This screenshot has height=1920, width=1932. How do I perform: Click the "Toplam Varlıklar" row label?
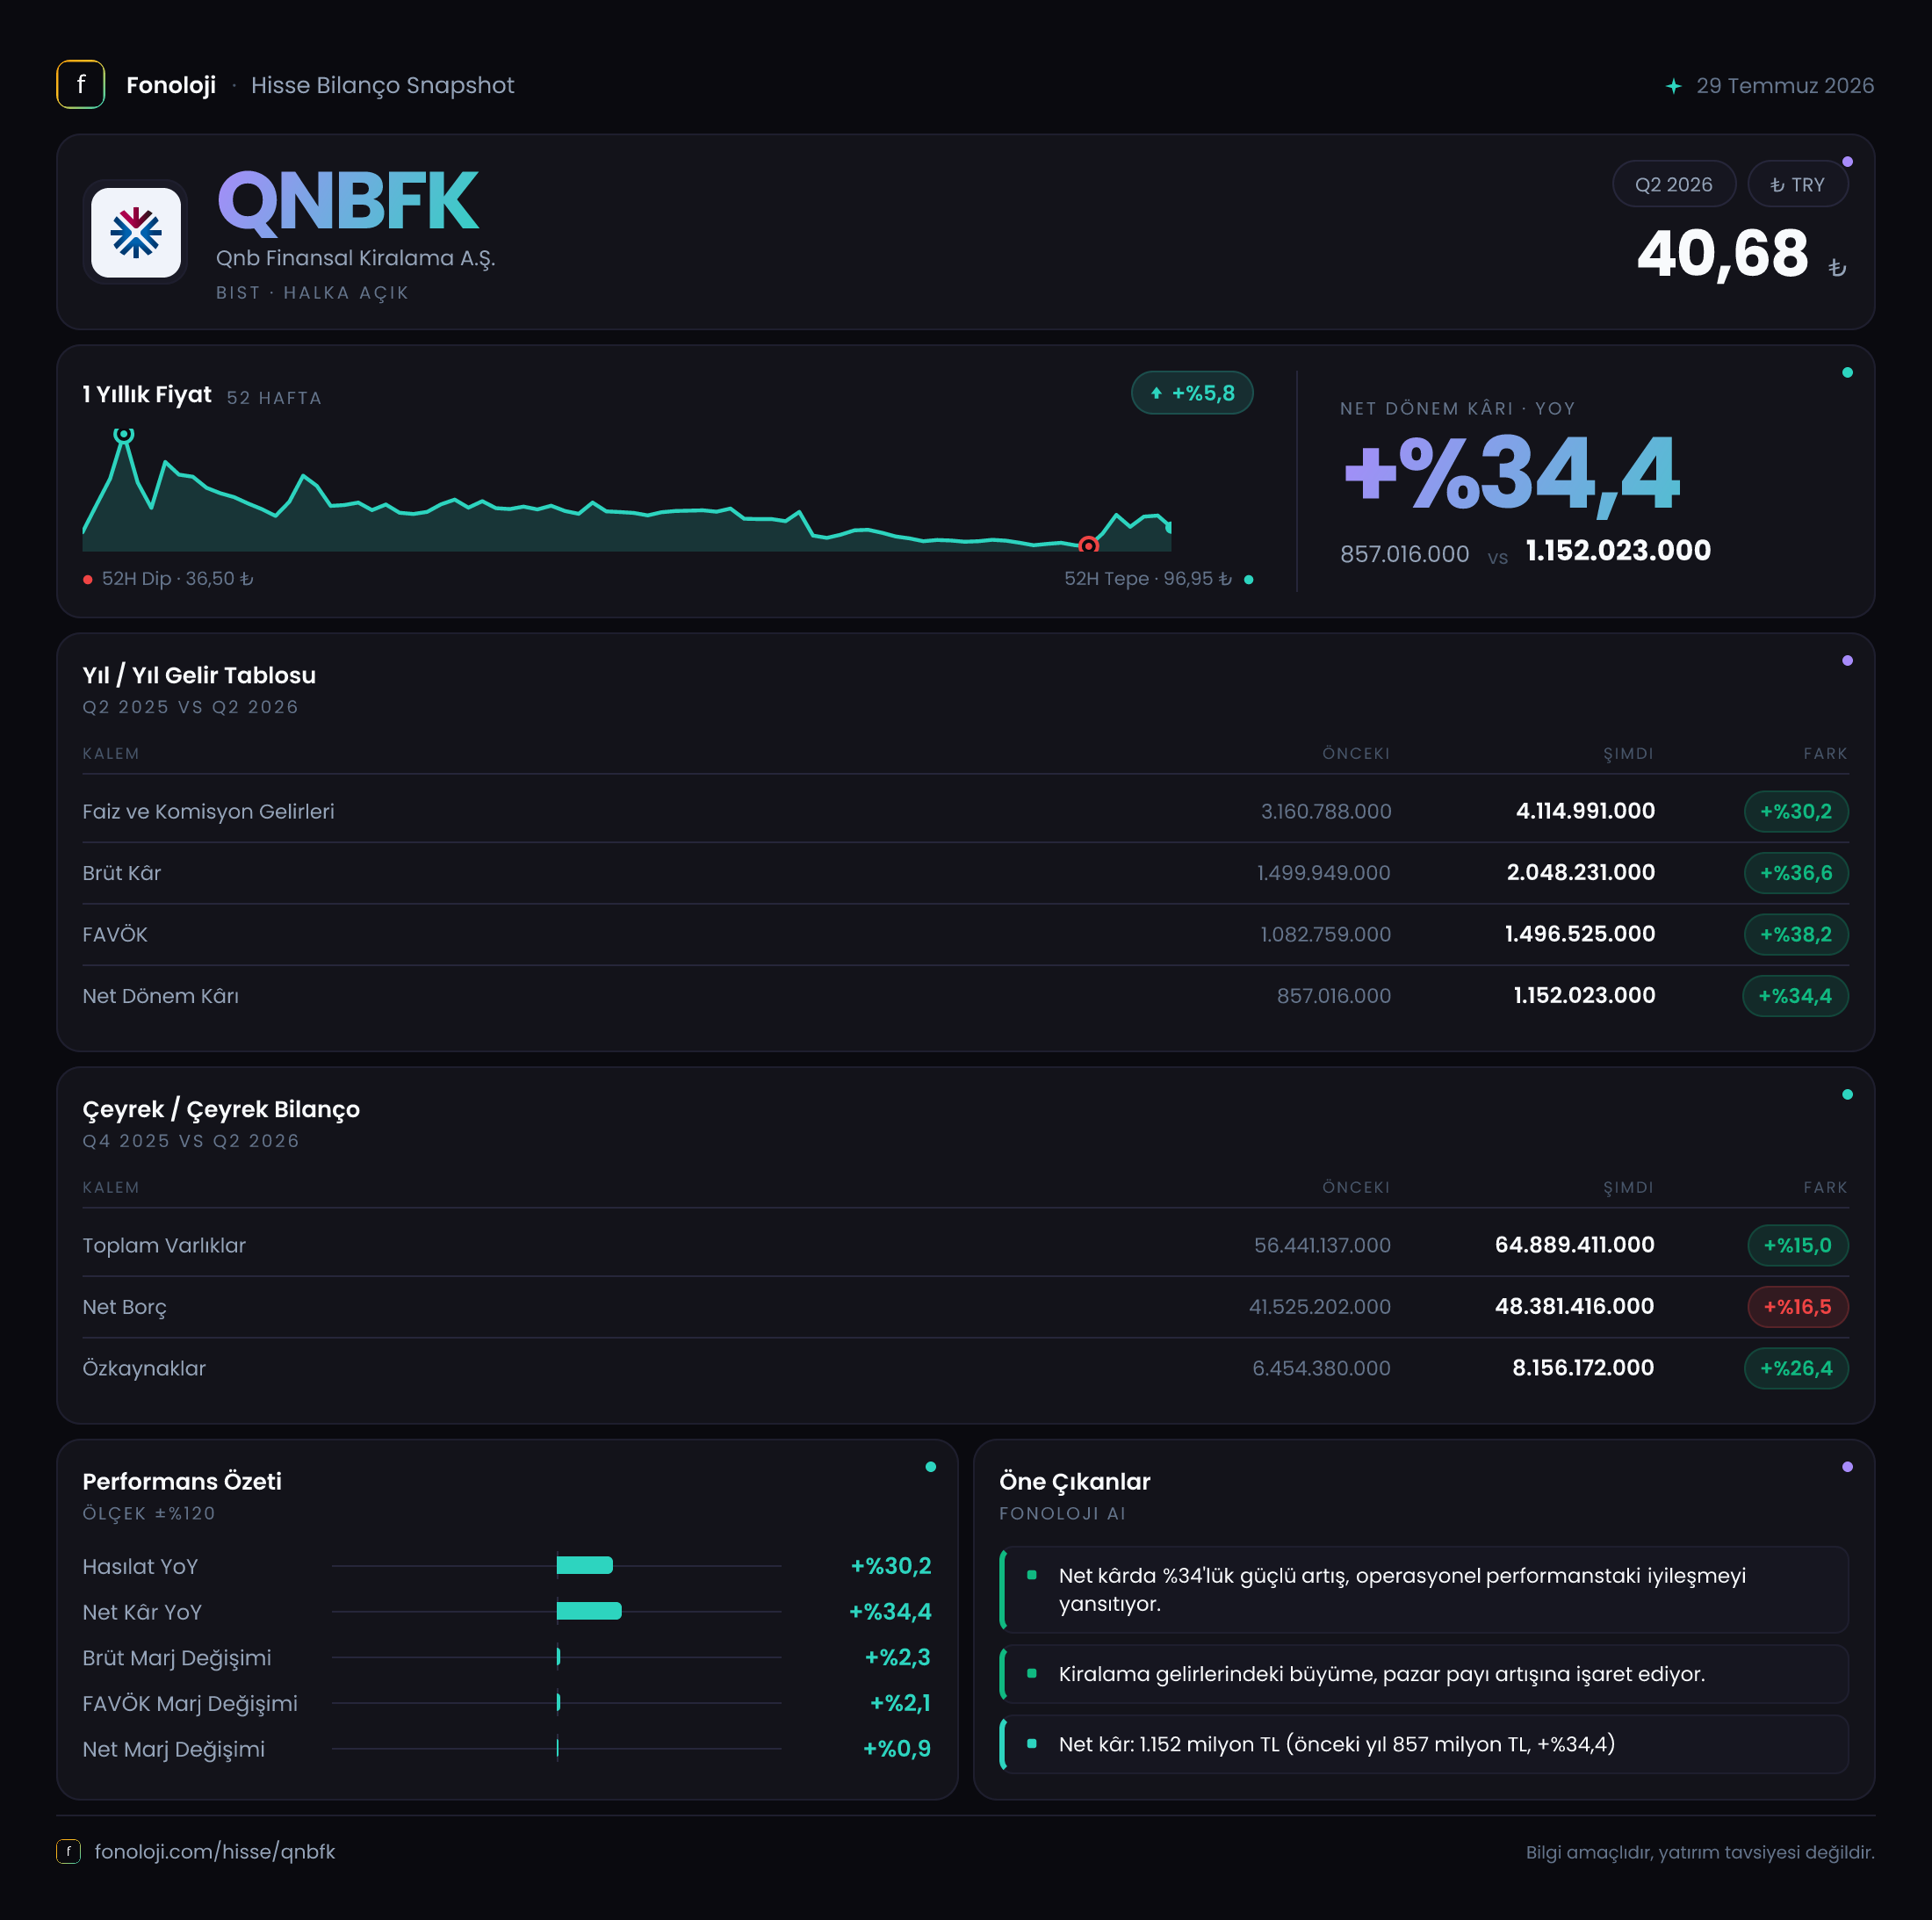(164, 1245)
